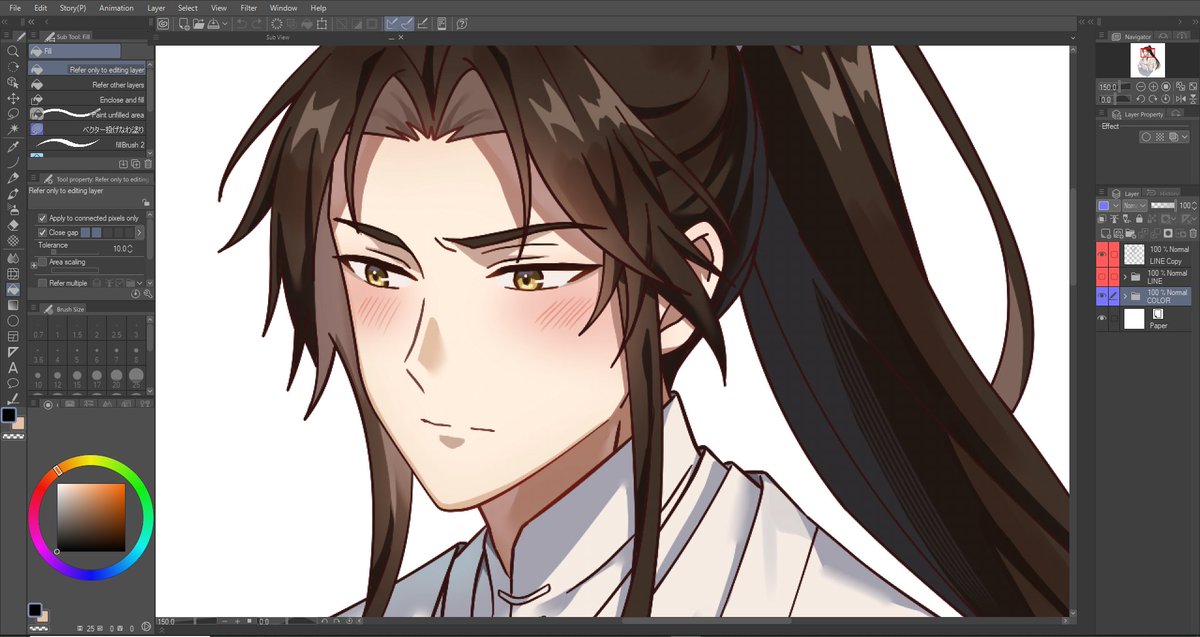Select the Text tool
This screenshot has height=637, width=1200.
coord(13,368)
